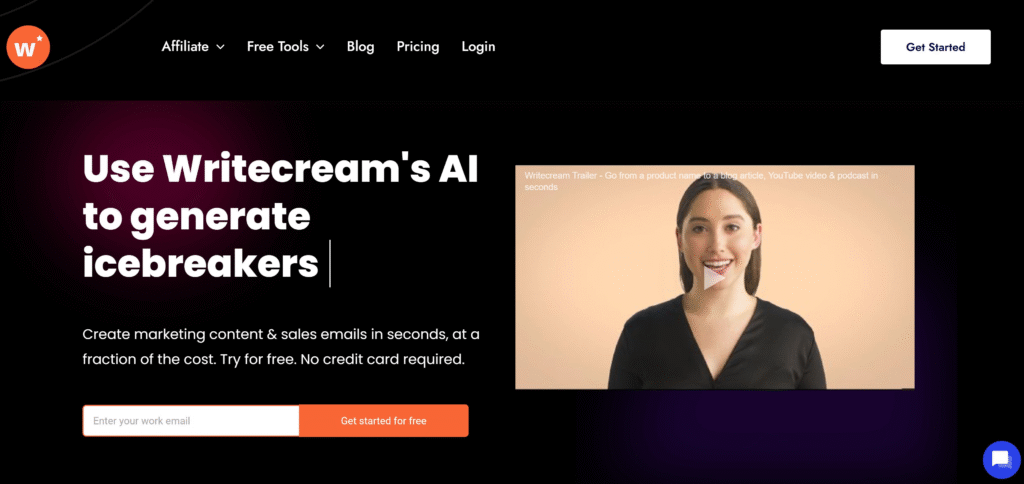Click the animated word icebreakers
Image resolution: width=1024 pixels, height=484 pixels.
200,263
